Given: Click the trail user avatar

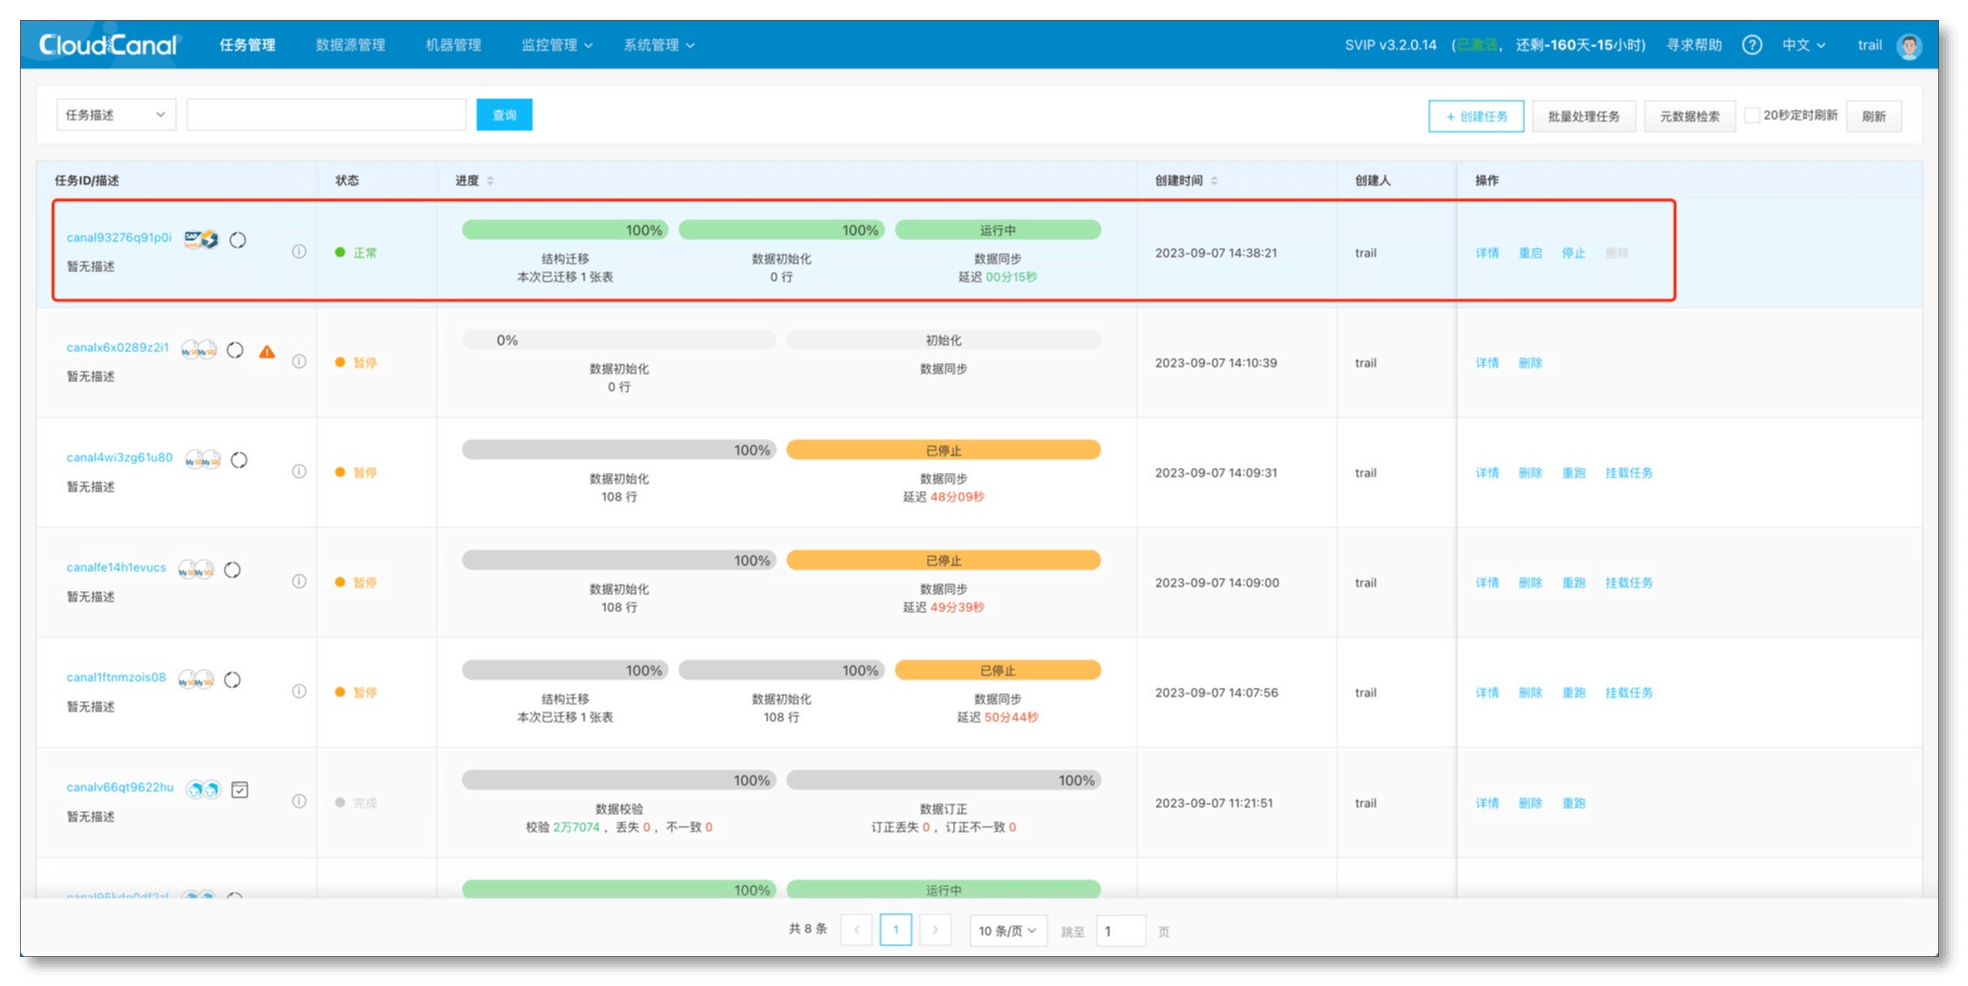Looking at the screenshot, I should [1909, 46].
